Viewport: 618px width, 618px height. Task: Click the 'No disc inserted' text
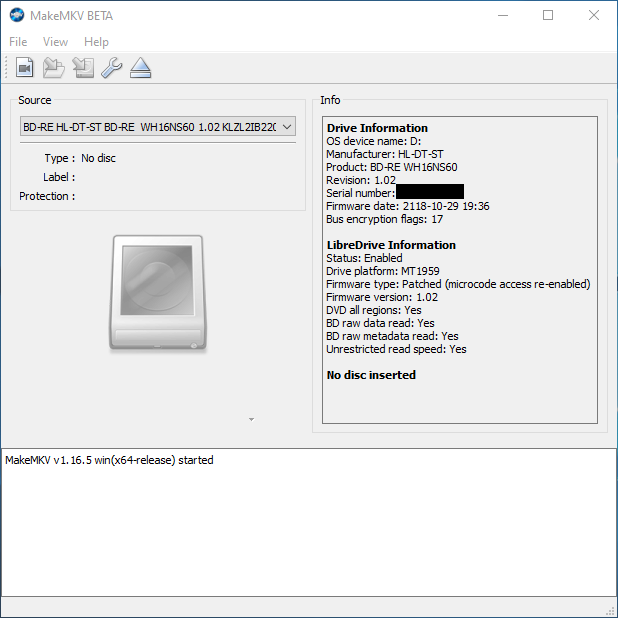(x=371, y=375)
